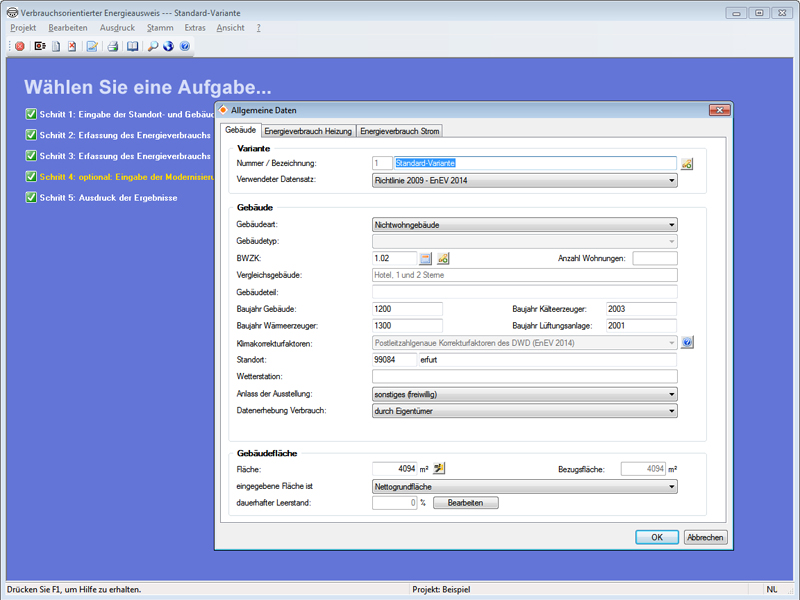
Task: Switch to the Energieverbrauch Heizung tab
Action: (x=308, y=131)
